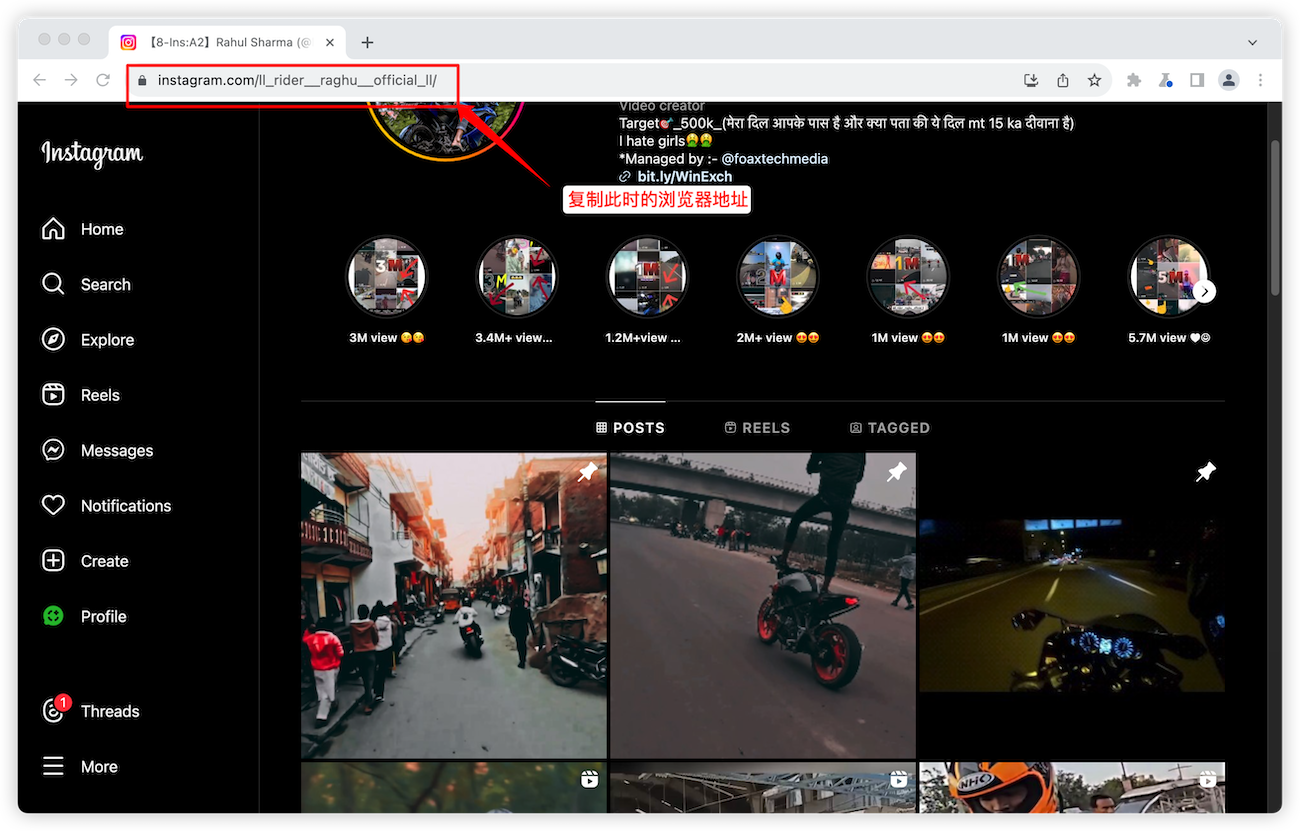
Task: Toggle the browser side panel
Action: pyautogui.click(x=1197, y=80)
